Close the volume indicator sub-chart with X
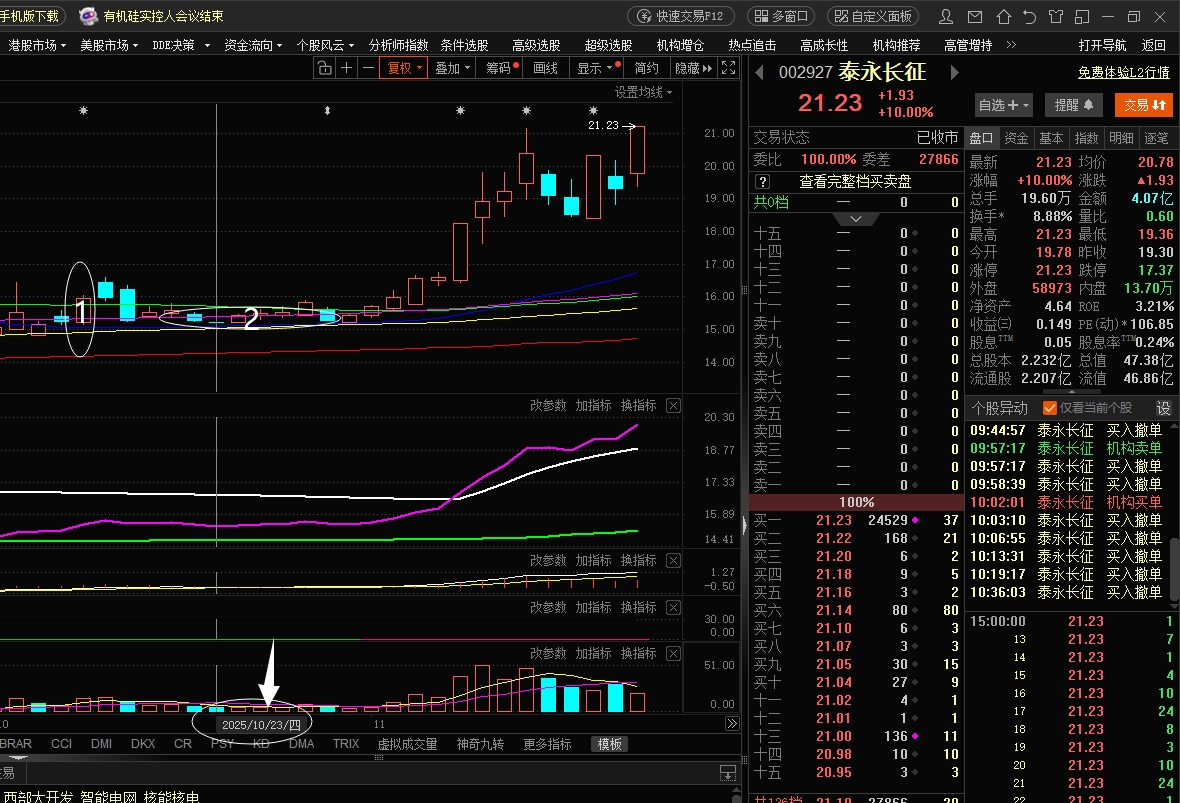Screen dimensions: 1180x803 tap(674, 653)
